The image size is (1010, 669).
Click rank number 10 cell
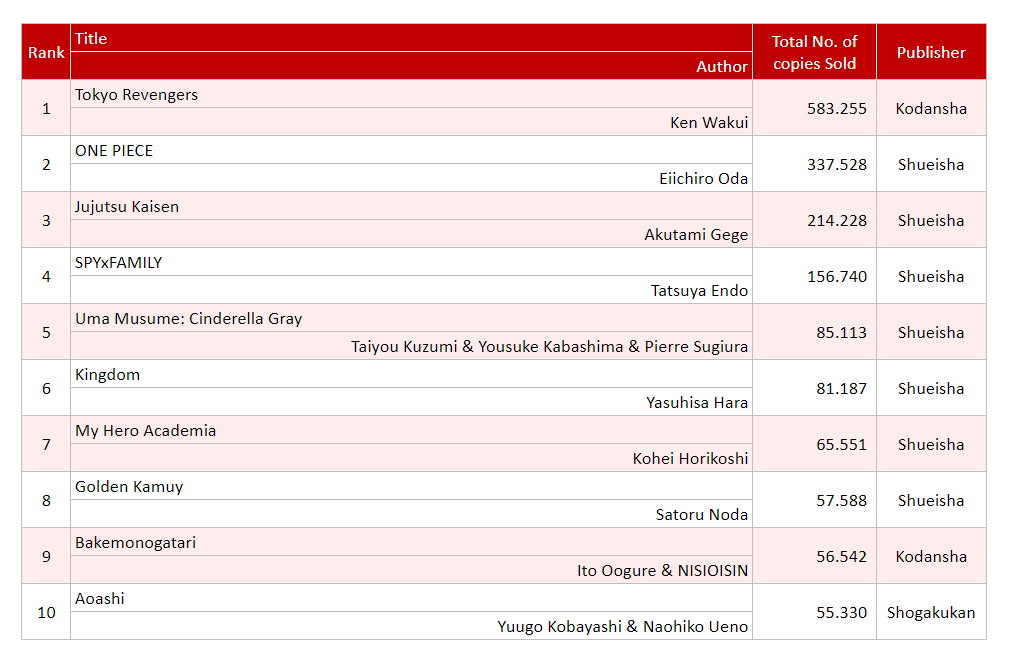[x=46, y=612]
